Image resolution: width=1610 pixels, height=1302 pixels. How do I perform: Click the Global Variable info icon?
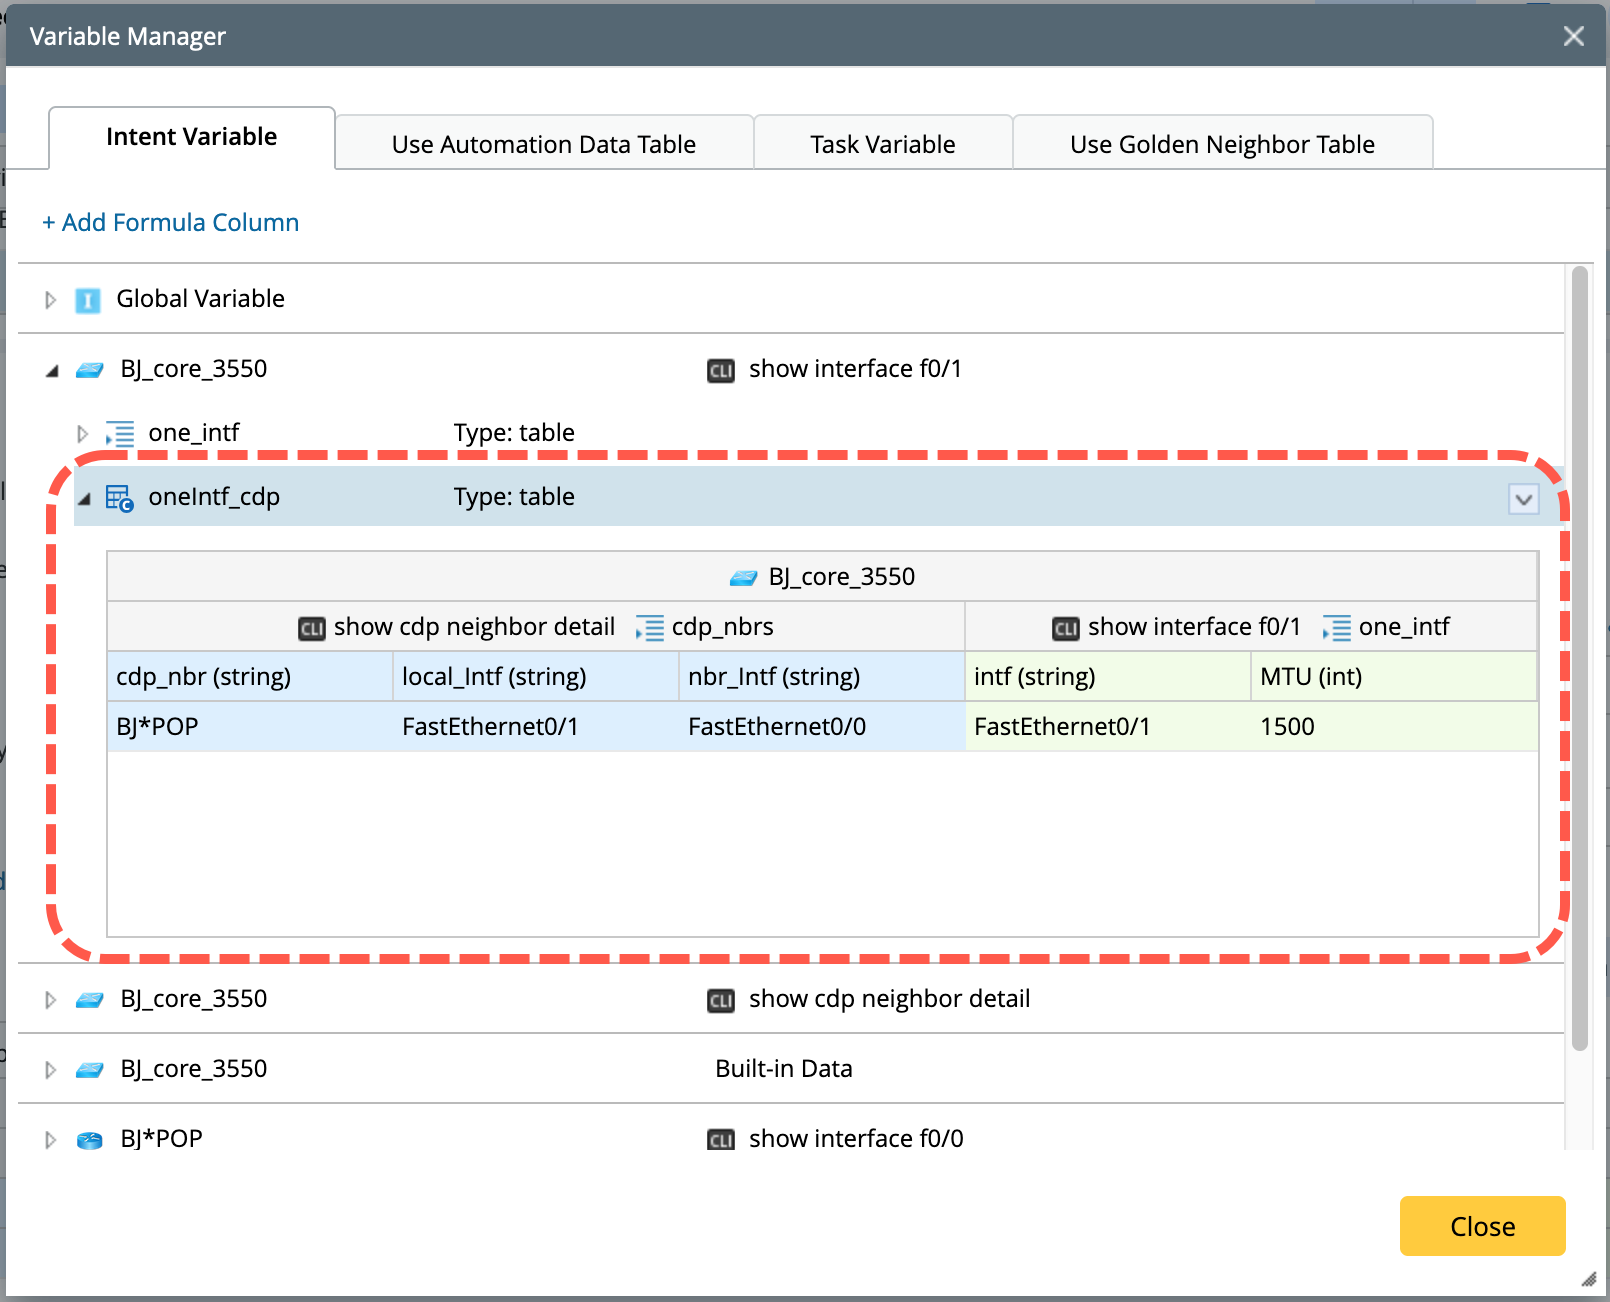pyautogui.click(x=88, y=300)
